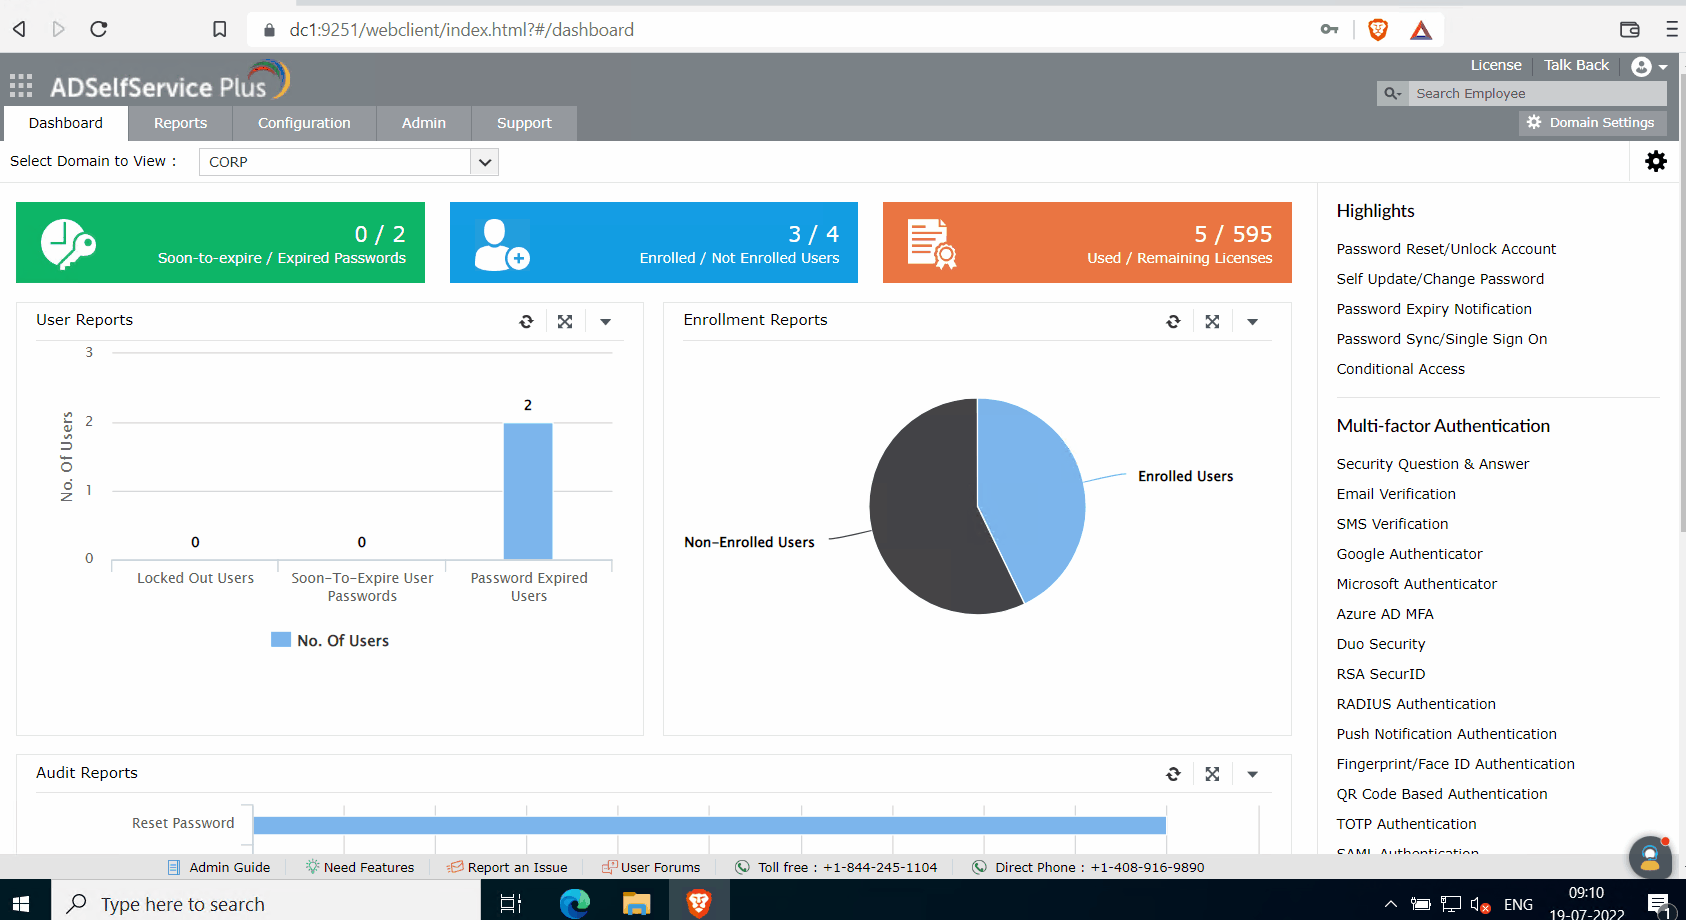This screenshot has height=920, width=1686.
Task: Switch to the Dashboard tab
Action: pos(66,123)
